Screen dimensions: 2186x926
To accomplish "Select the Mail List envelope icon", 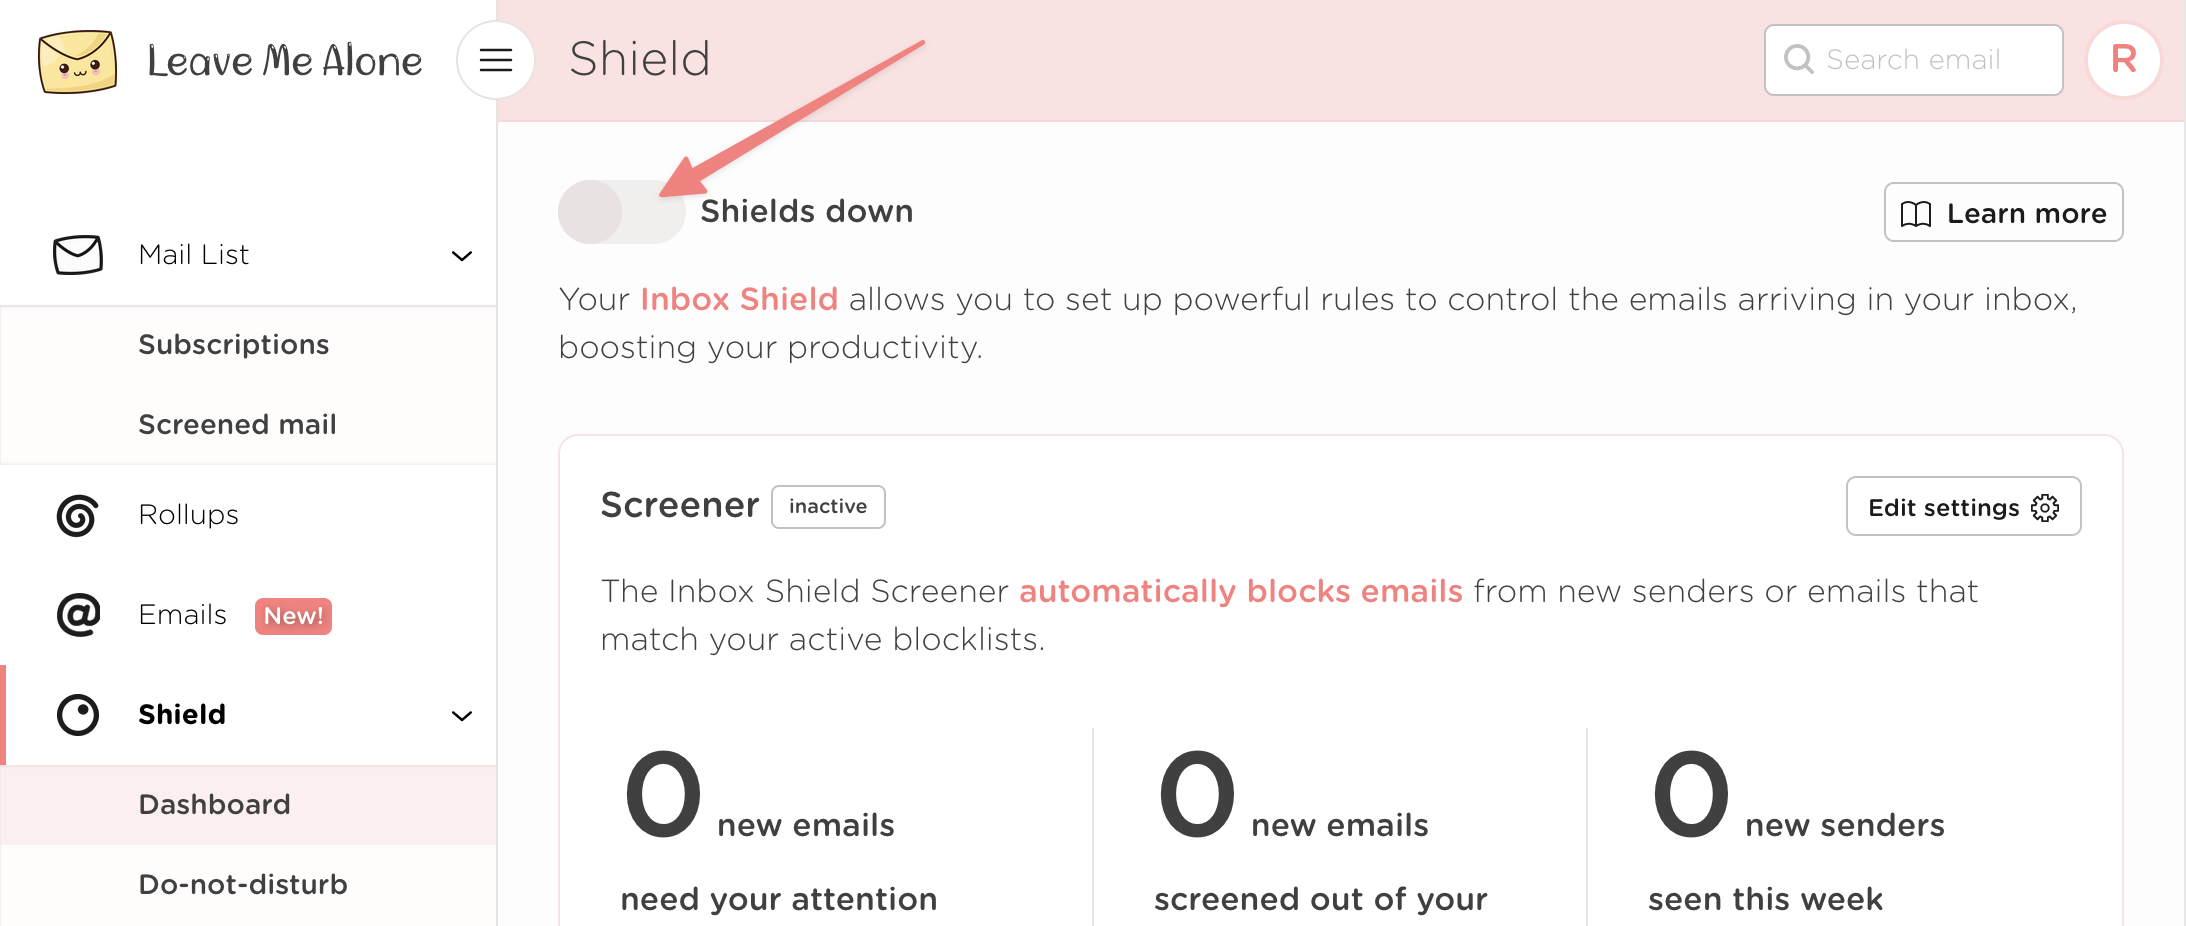I will pos(77,255).
